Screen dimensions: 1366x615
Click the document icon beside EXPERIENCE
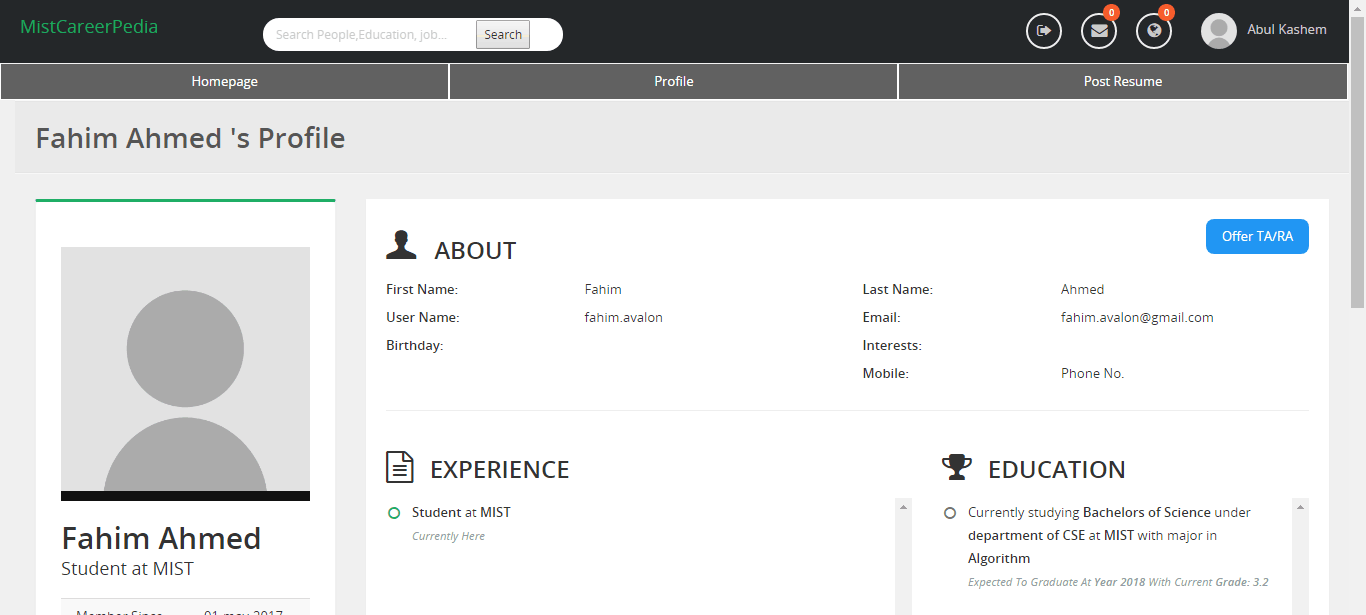click(x=399, y=466)
